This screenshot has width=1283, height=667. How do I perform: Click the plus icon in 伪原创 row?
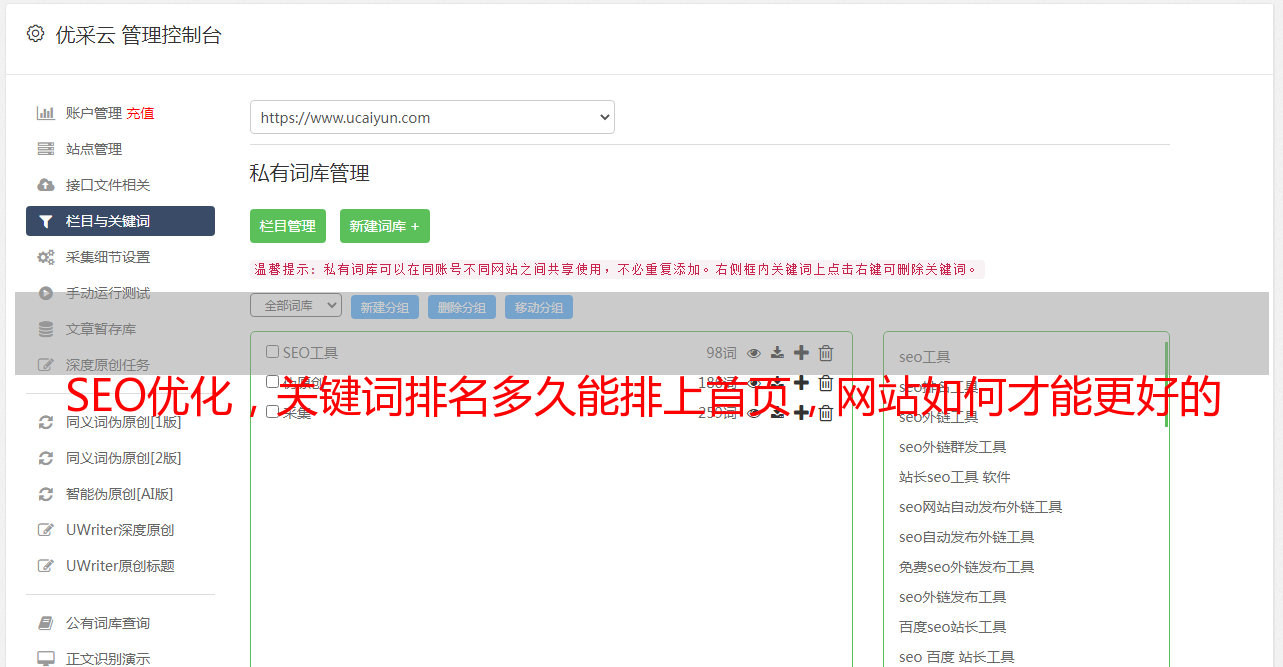(x=801, y=382)
